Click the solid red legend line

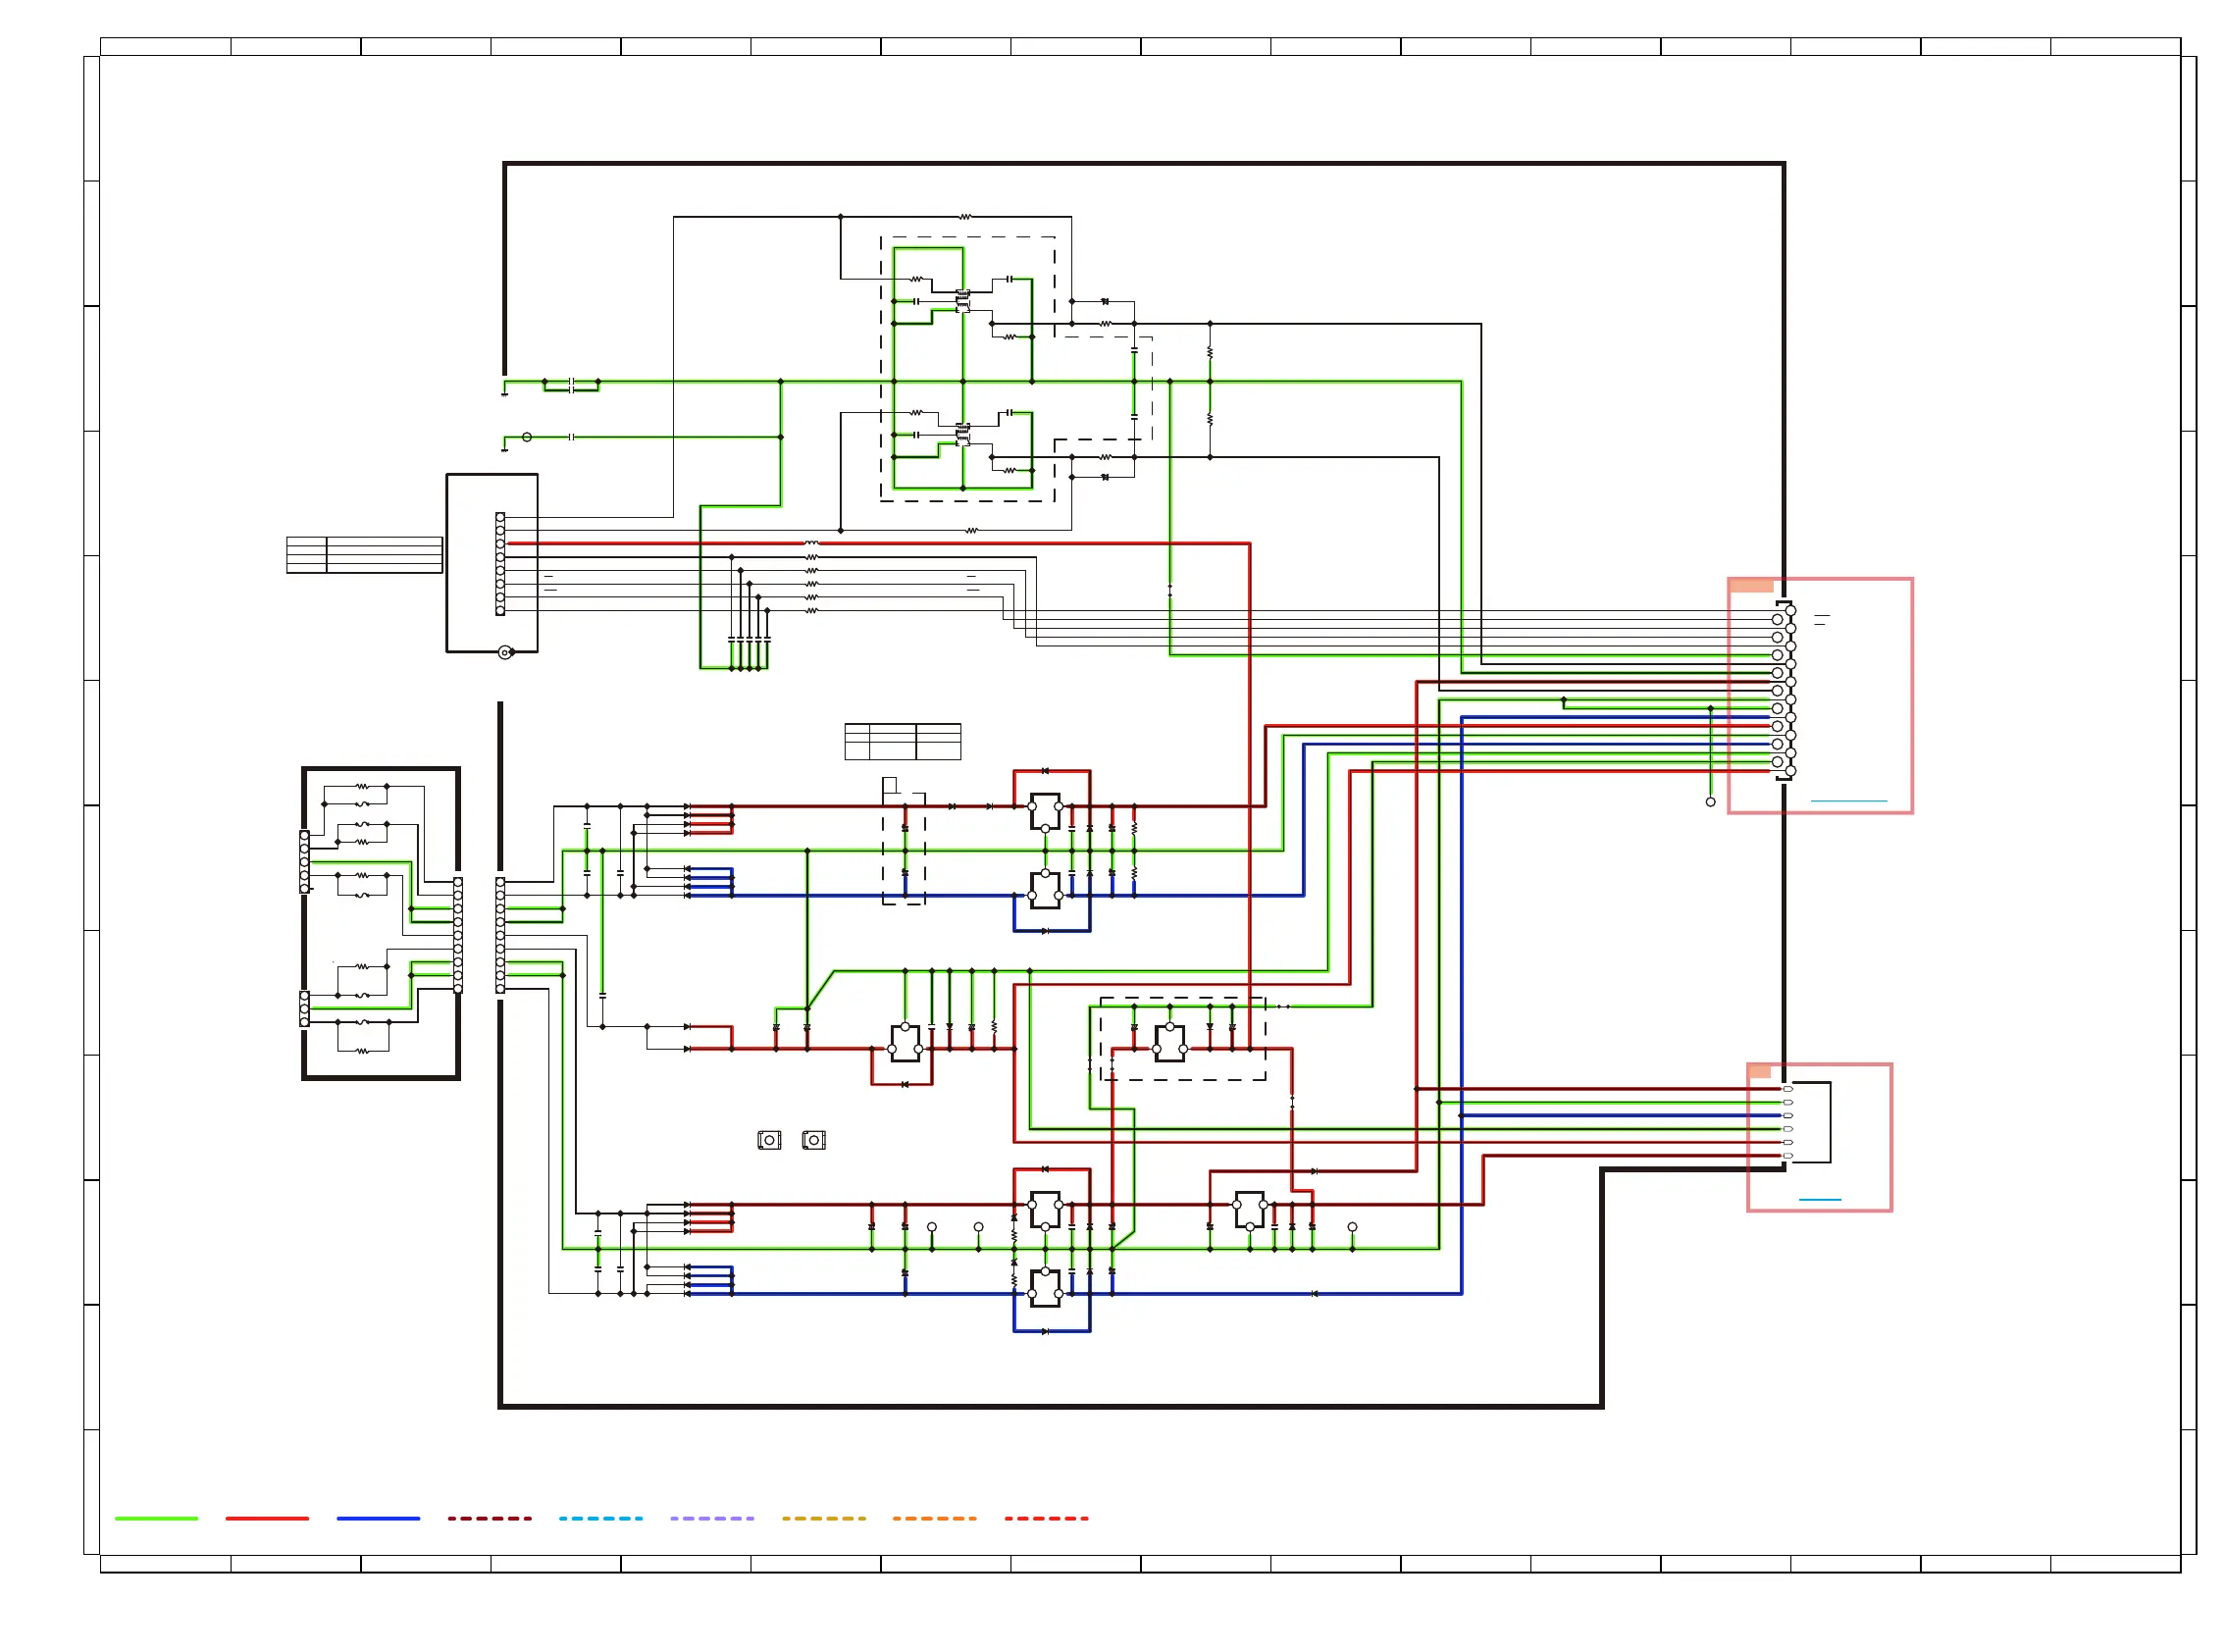(267, 1518)
